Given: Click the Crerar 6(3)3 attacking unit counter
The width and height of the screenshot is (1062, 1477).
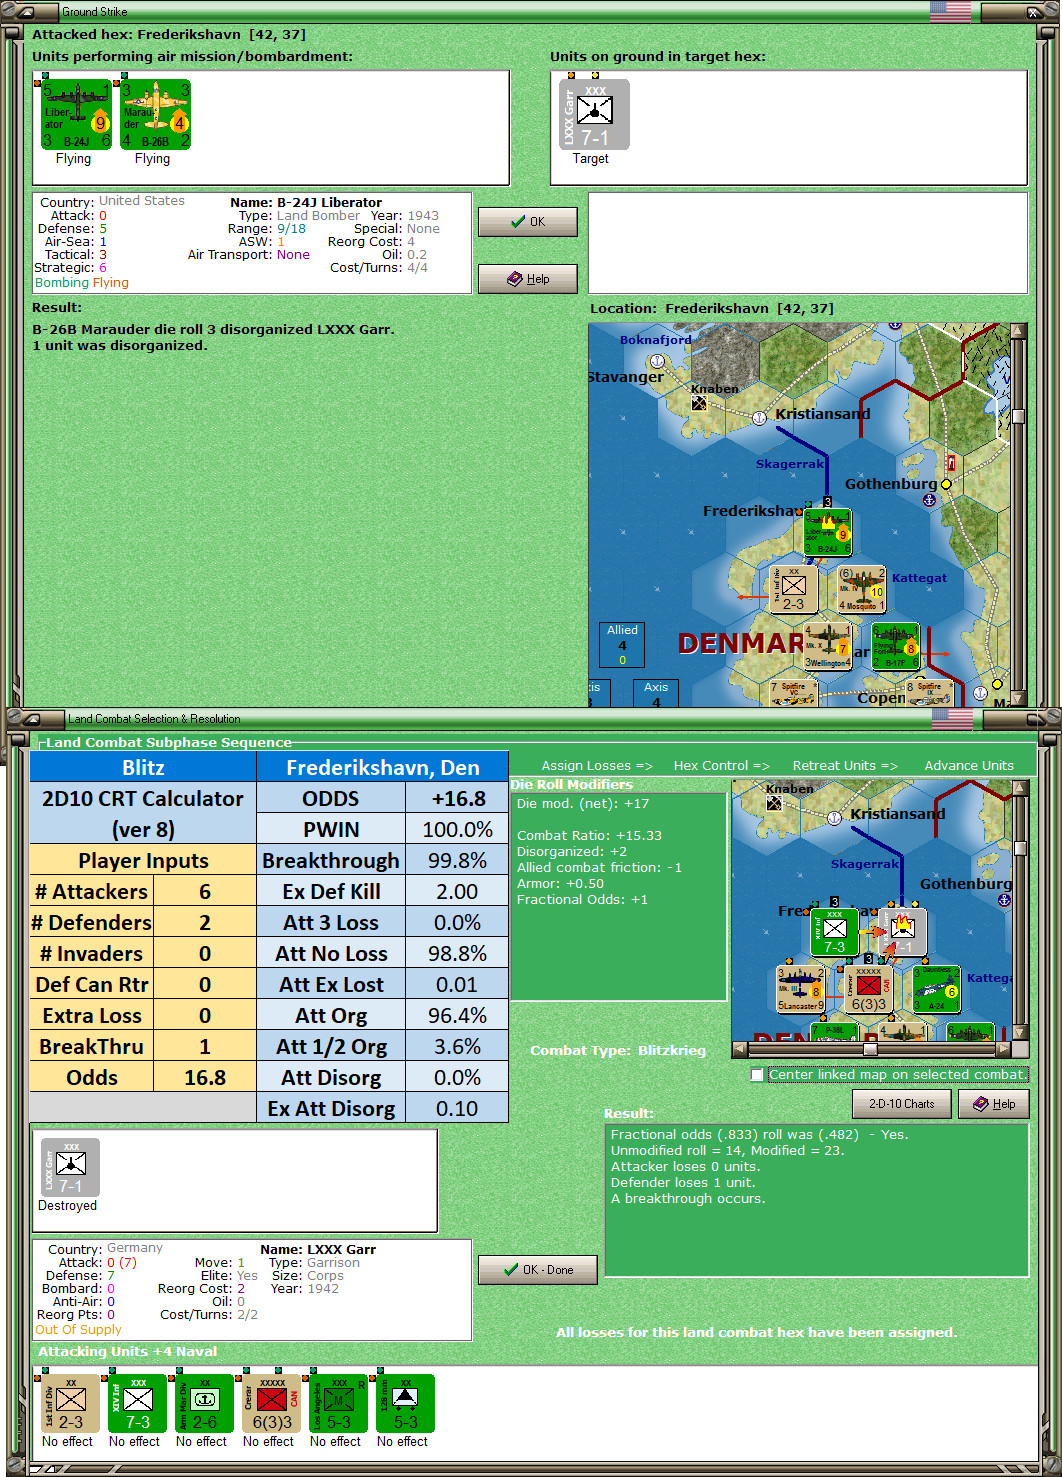Looking at the screenshot, I should (269, 1403).
